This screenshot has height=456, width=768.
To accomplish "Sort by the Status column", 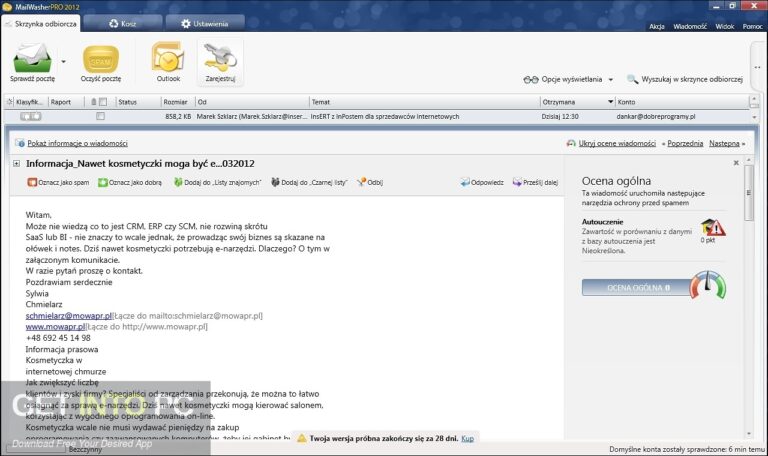I will [x=127, y=102].
